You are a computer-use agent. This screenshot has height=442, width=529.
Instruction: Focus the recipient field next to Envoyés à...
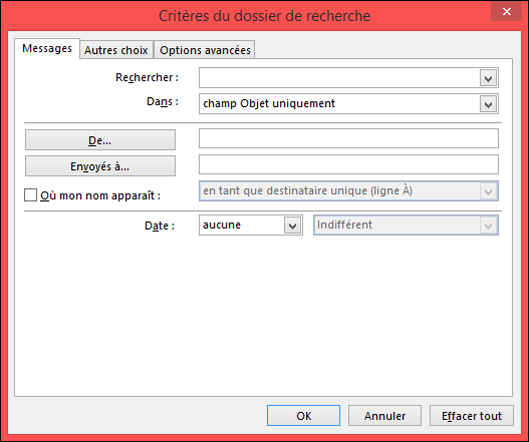(349, 164)
